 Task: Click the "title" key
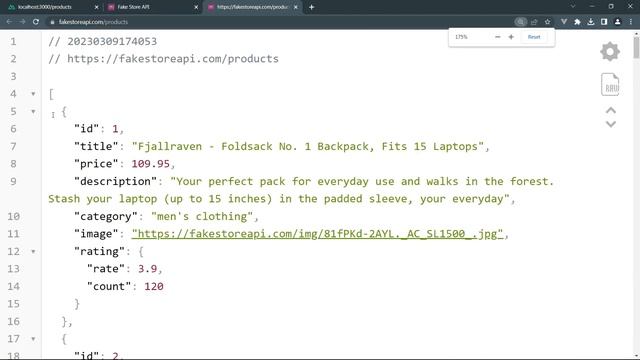[96, 147]
